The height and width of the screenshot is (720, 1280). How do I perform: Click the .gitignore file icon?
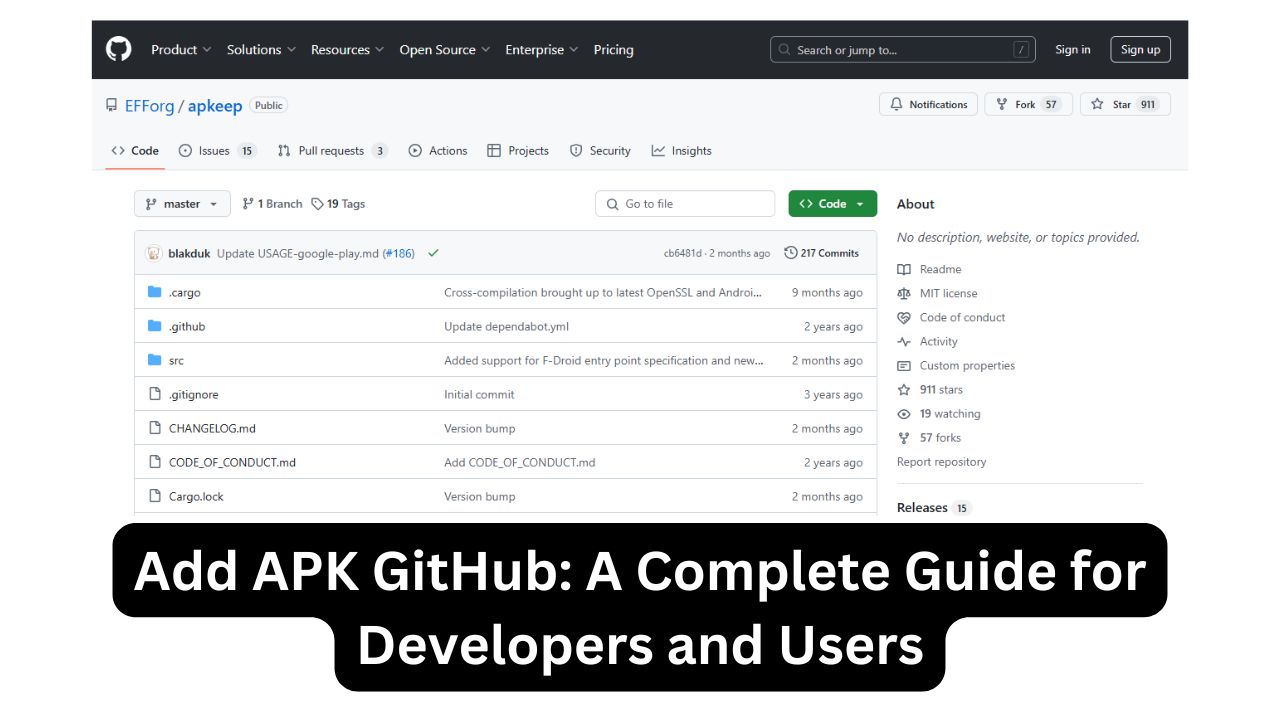(154, 394)
